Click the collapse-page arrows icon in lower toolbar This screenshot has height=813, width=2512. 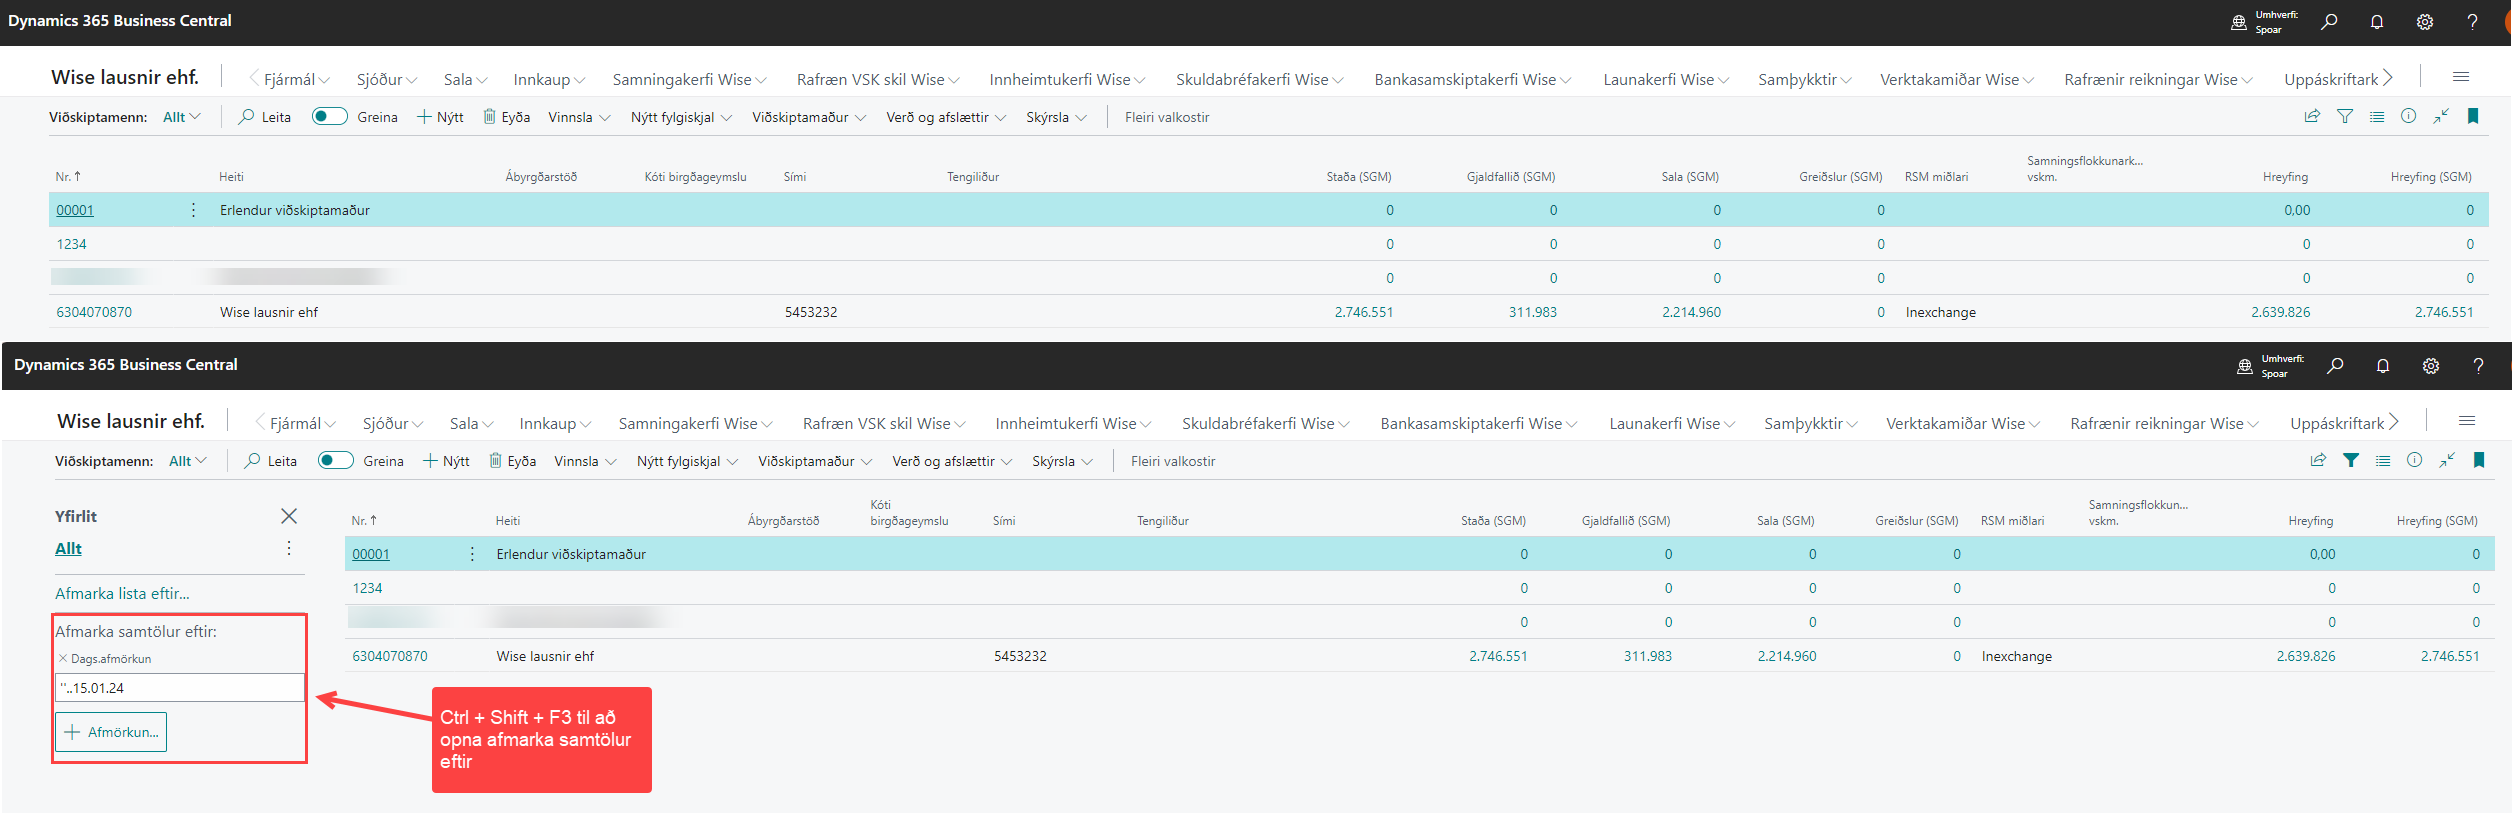pyautogui.click(x=2447, y=460)
